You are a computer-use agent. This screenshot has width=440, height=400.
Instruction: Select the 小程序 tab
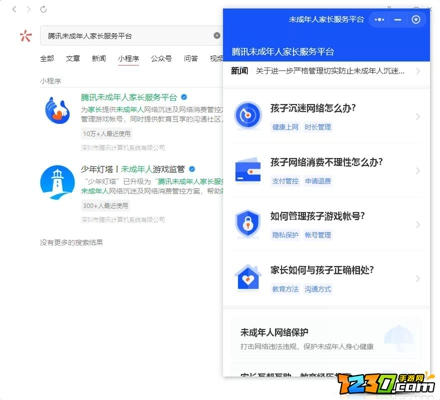pyautogui.click(x=128, y=59)
